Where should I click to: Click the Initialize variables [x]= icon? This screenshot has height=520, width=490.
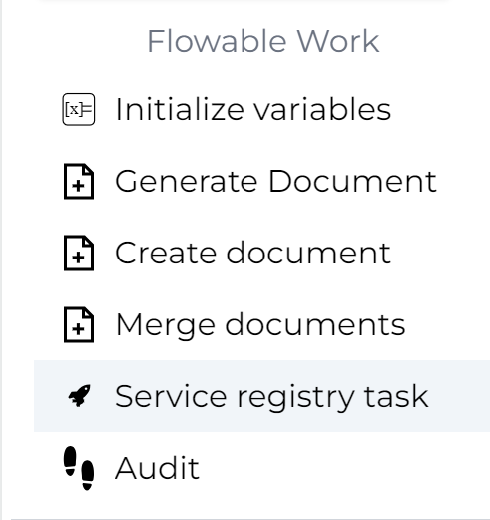click(x=79, y=109)
